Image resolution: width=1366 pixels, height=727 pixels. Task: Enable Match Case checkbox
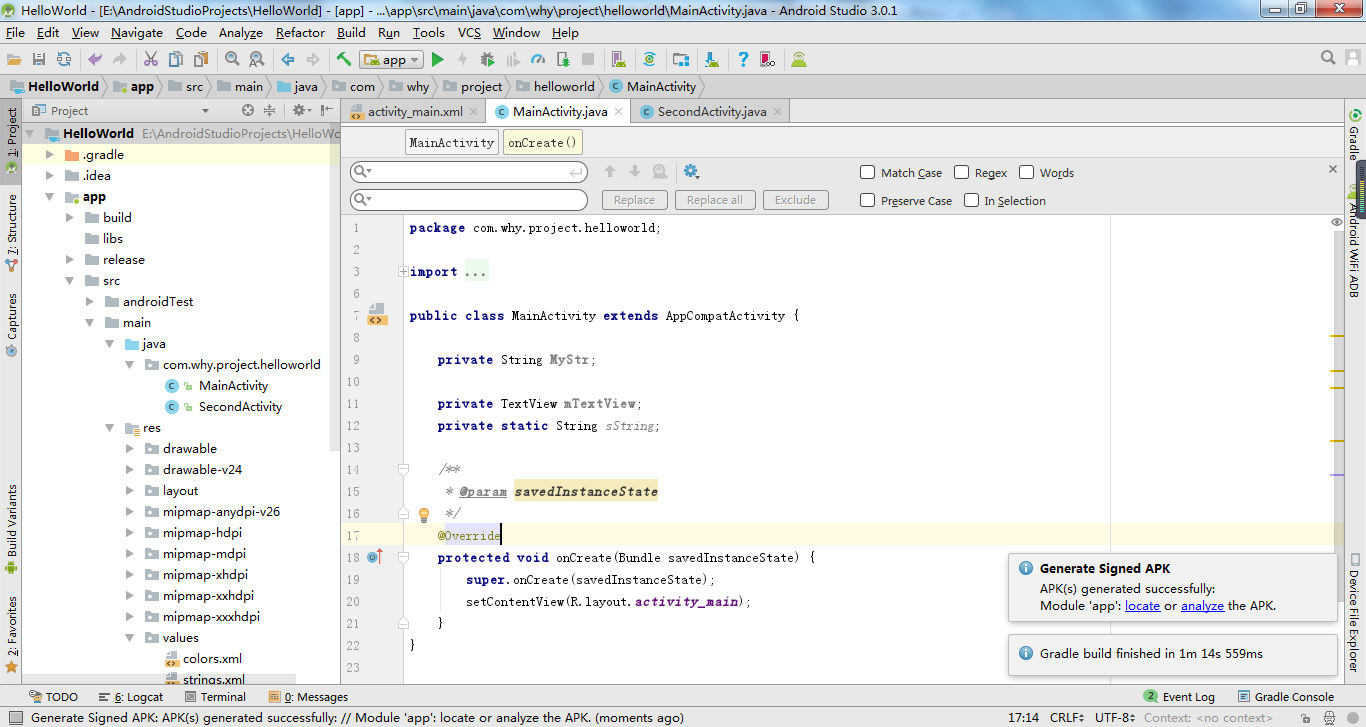(867, 172)
